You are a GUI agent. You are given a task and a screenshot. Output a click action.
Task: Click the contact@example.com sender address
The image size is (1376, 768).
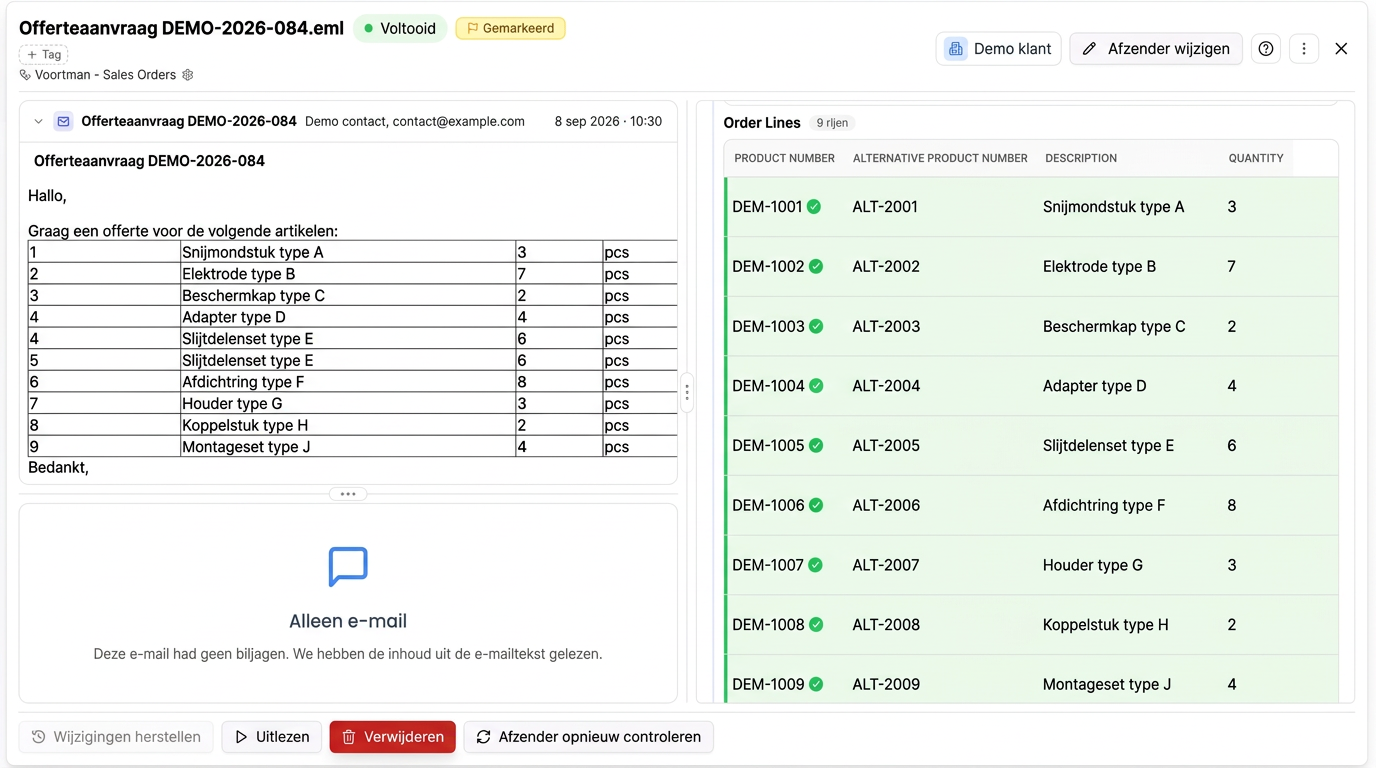(458, 121)
